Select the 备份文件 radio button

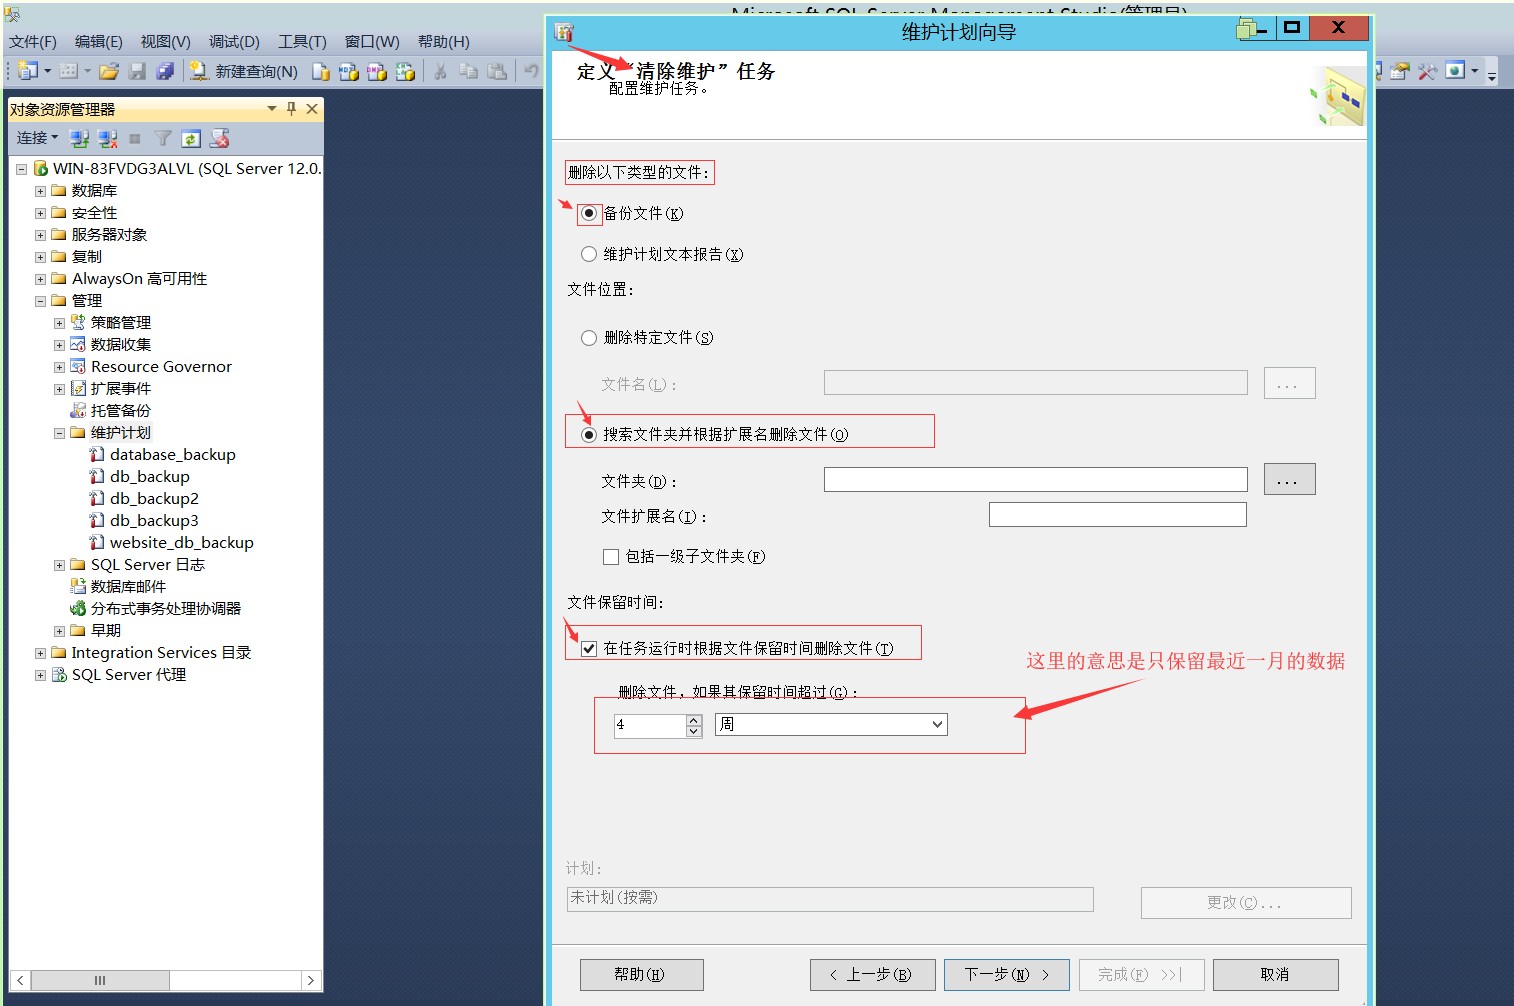pos(589,213)
